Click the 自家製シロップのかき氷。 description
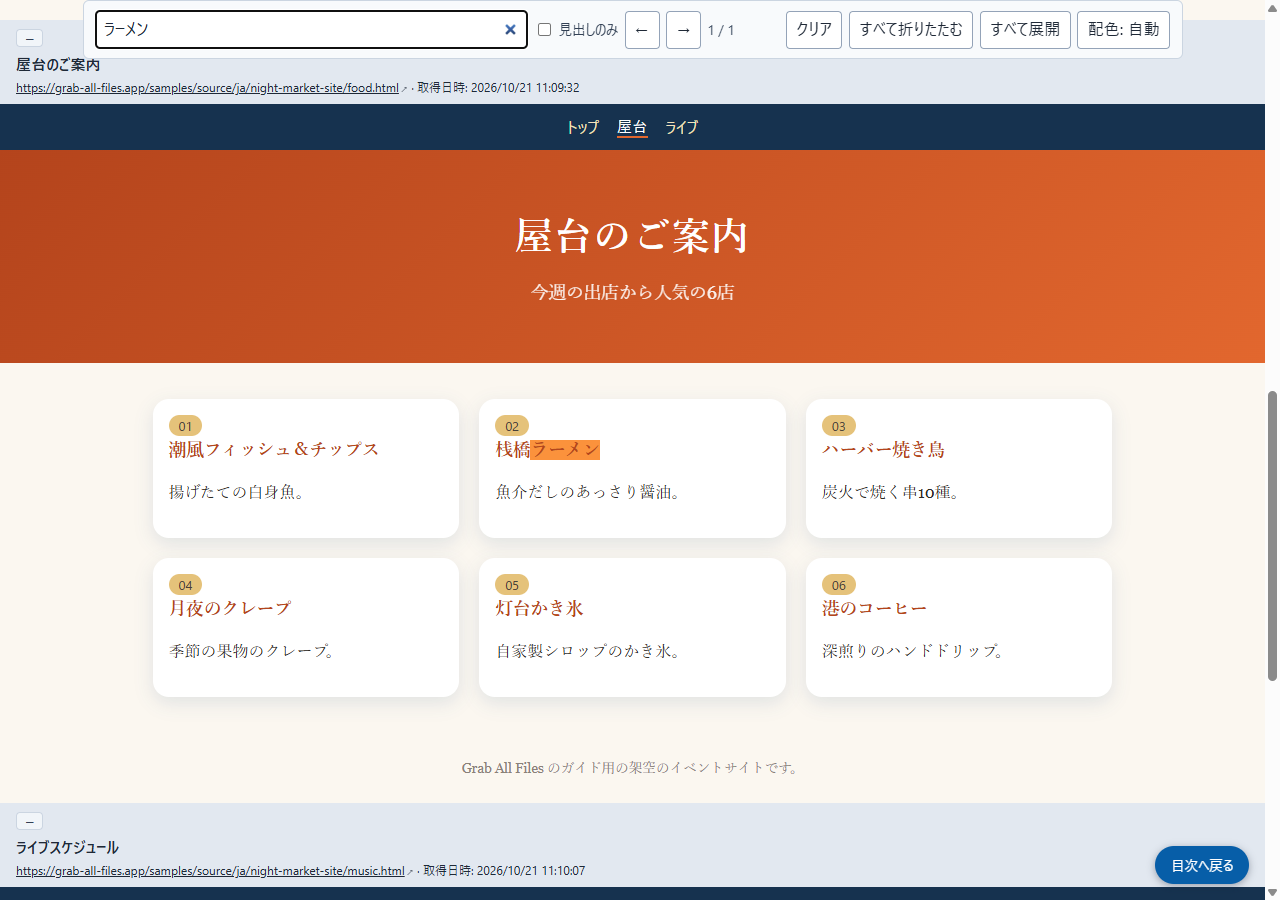The image size is (1280, 900). tap(588, 651)
